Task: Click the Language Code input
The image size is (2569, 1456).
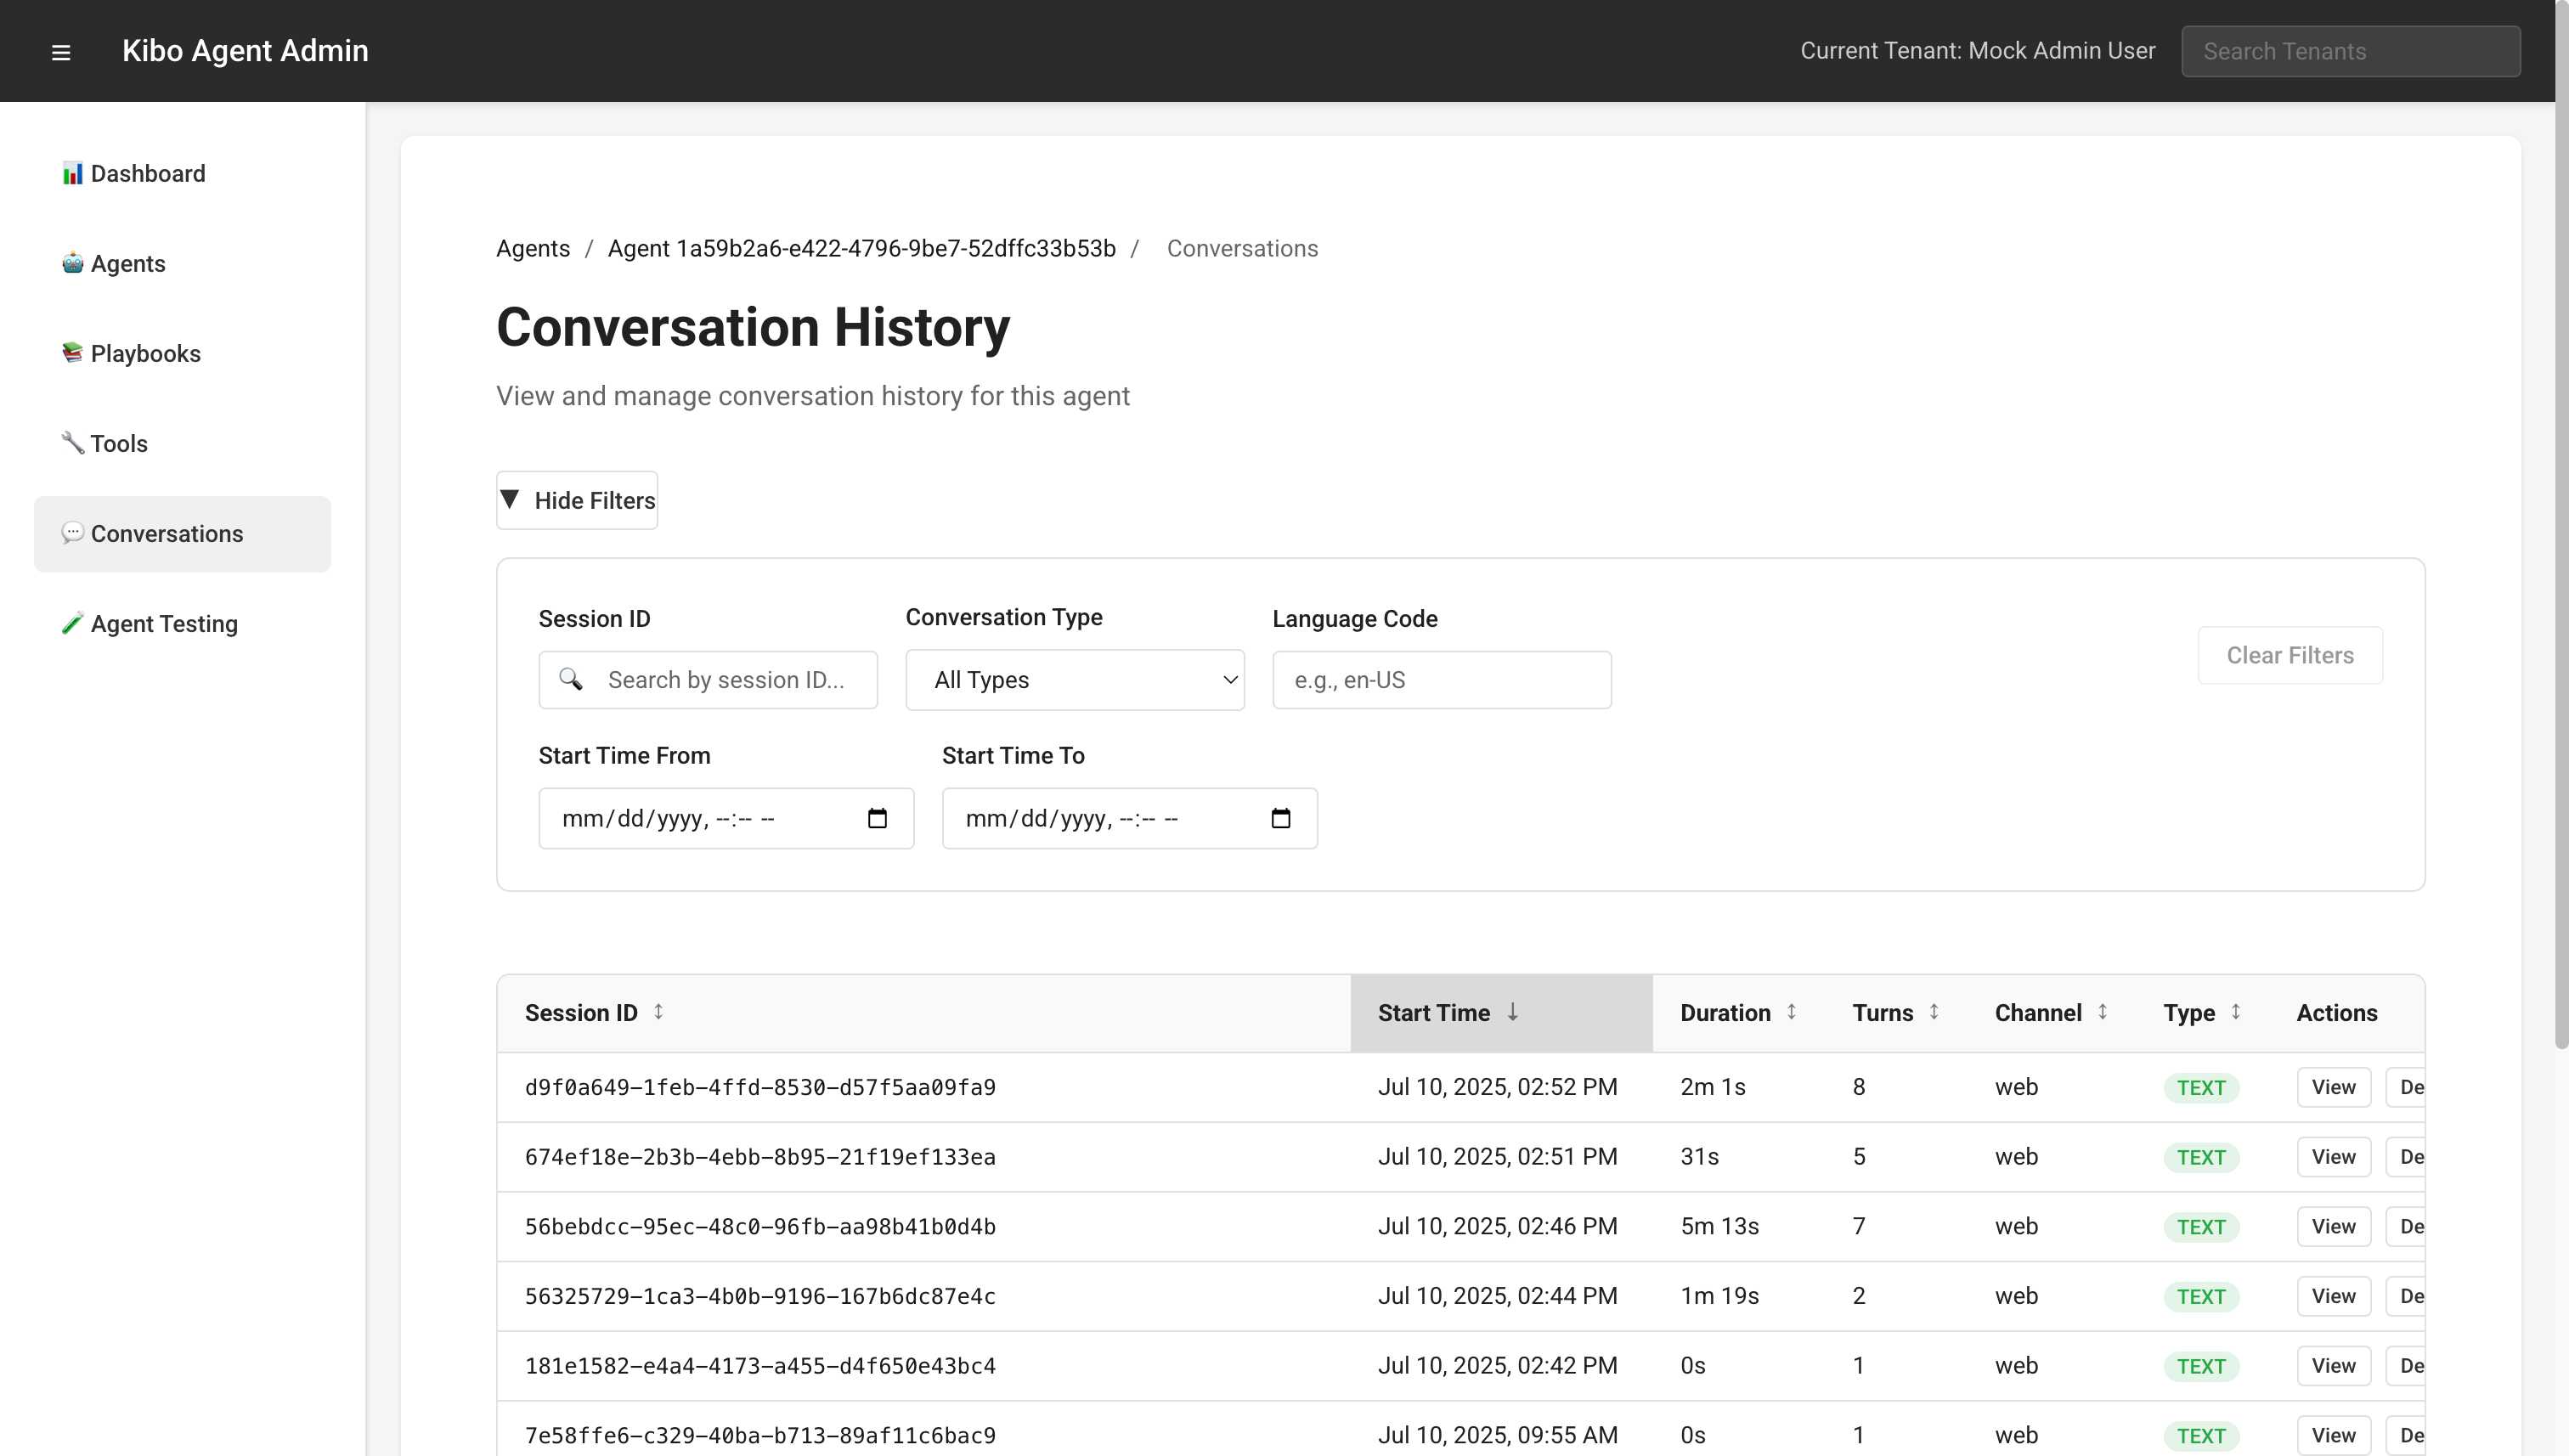Action: click(x=1441, y=680)
